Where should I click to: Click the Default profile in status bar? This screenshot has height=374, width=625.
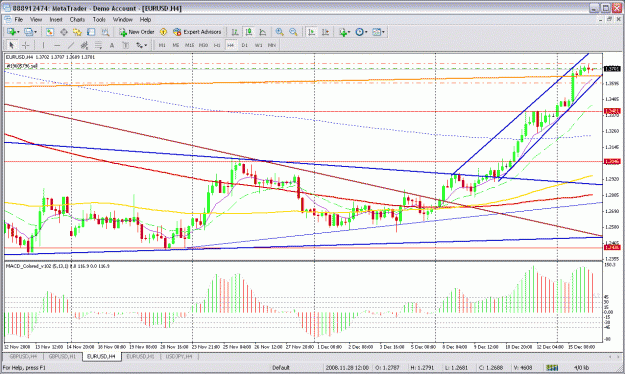281,368
